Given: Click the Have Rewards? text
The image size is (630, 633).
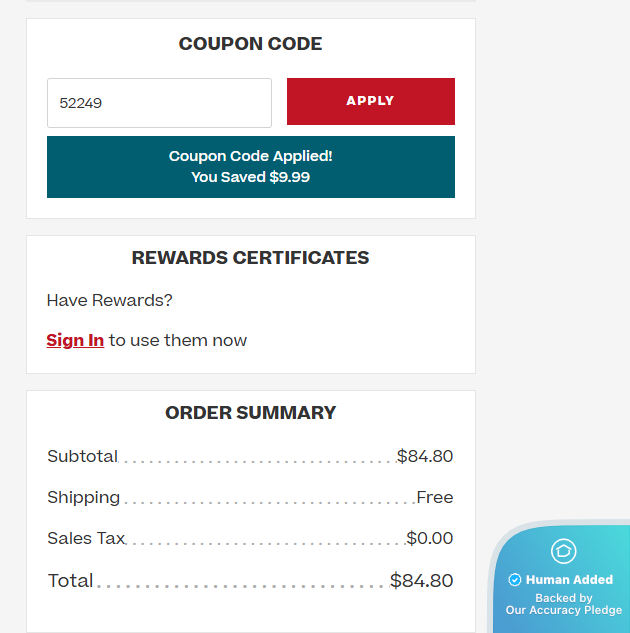Looking at the screenshot, I should [x=109, y=300].
